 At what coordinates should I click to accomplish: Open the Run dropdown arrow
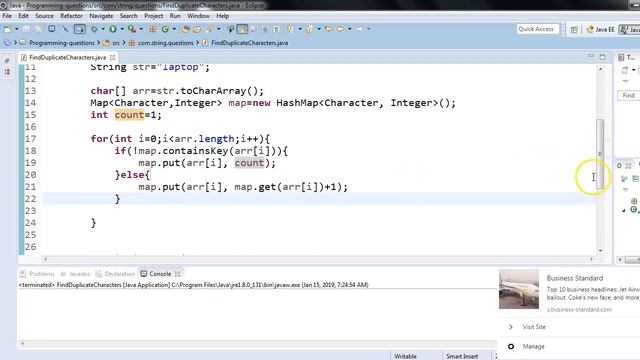122,29
